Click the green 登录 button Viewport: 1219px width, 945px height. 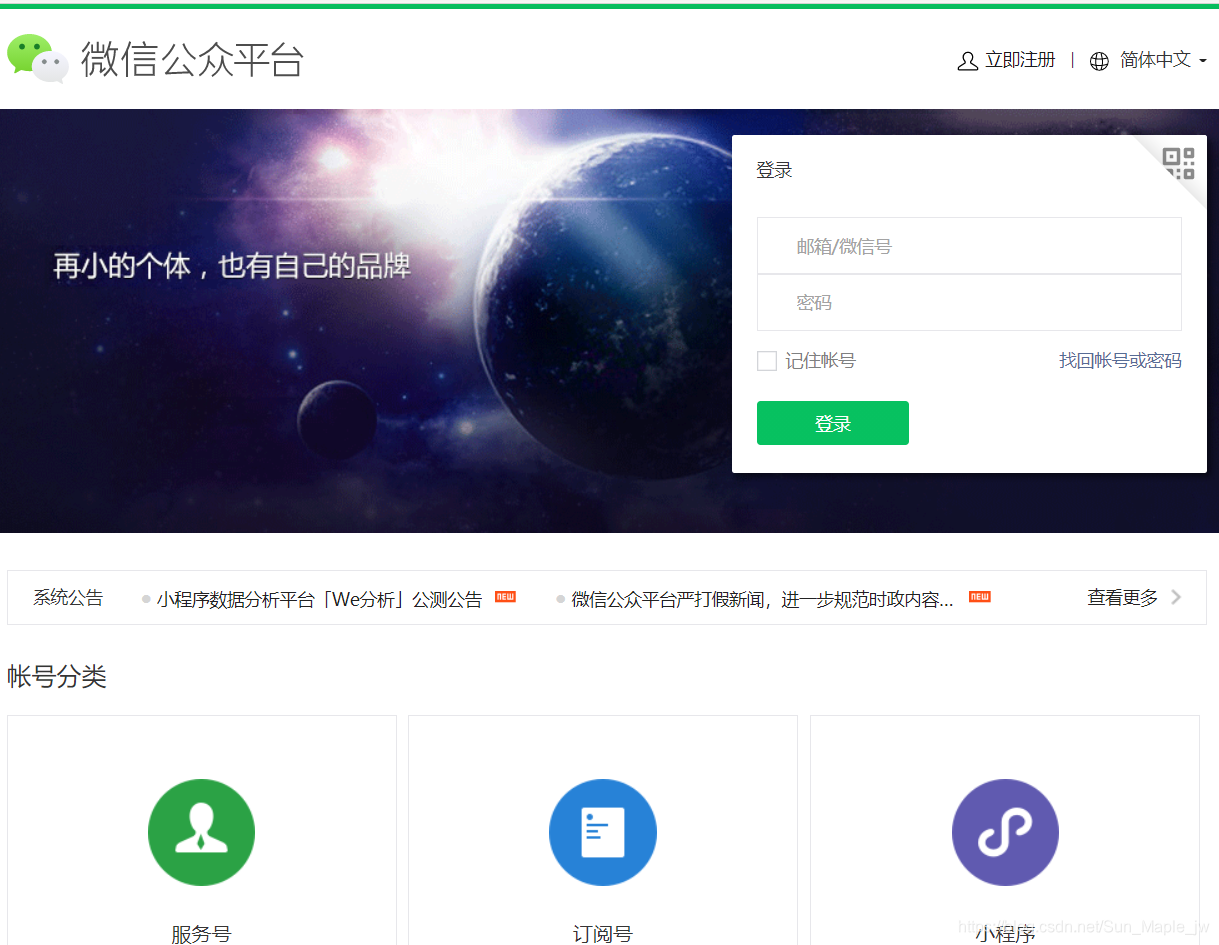pos(833,423)
